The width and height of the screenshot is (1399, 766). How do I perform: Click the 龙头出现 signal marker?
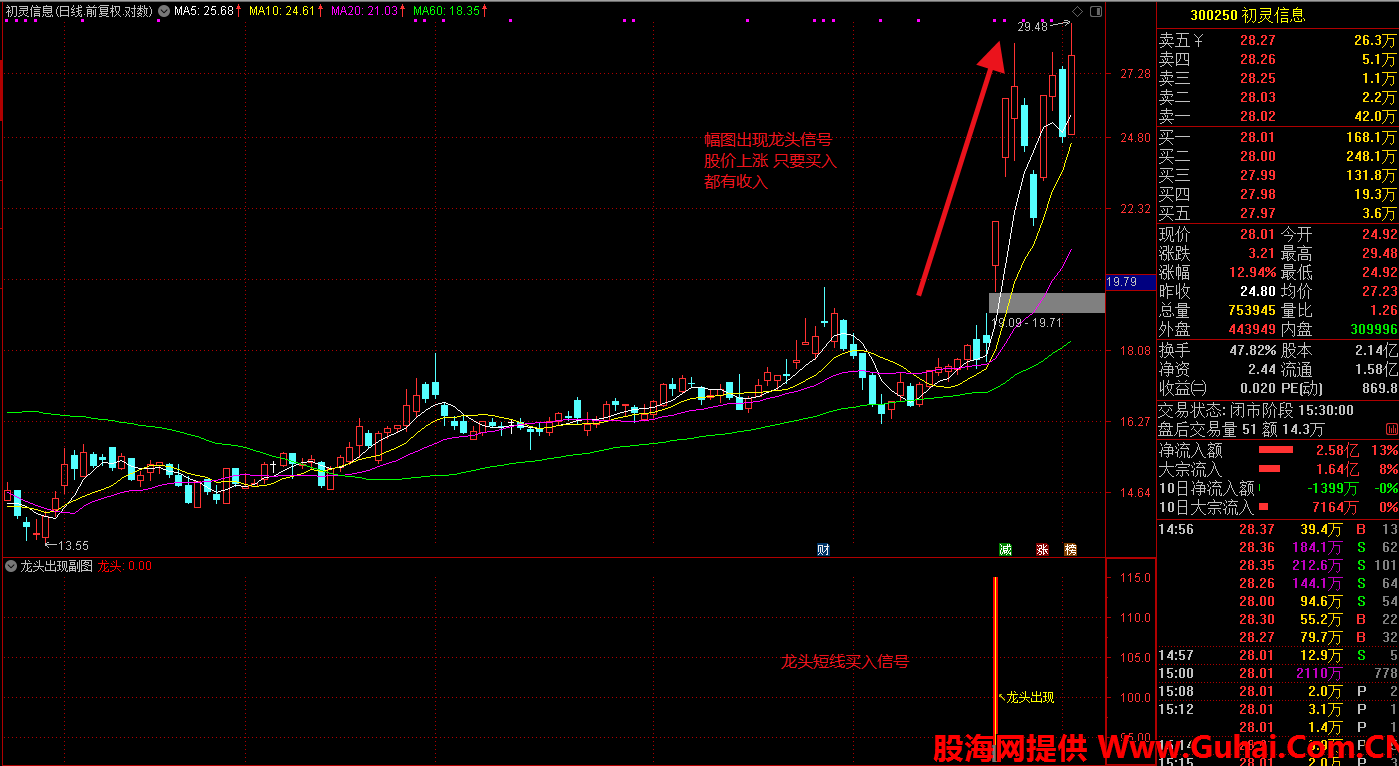(1029, 697)
